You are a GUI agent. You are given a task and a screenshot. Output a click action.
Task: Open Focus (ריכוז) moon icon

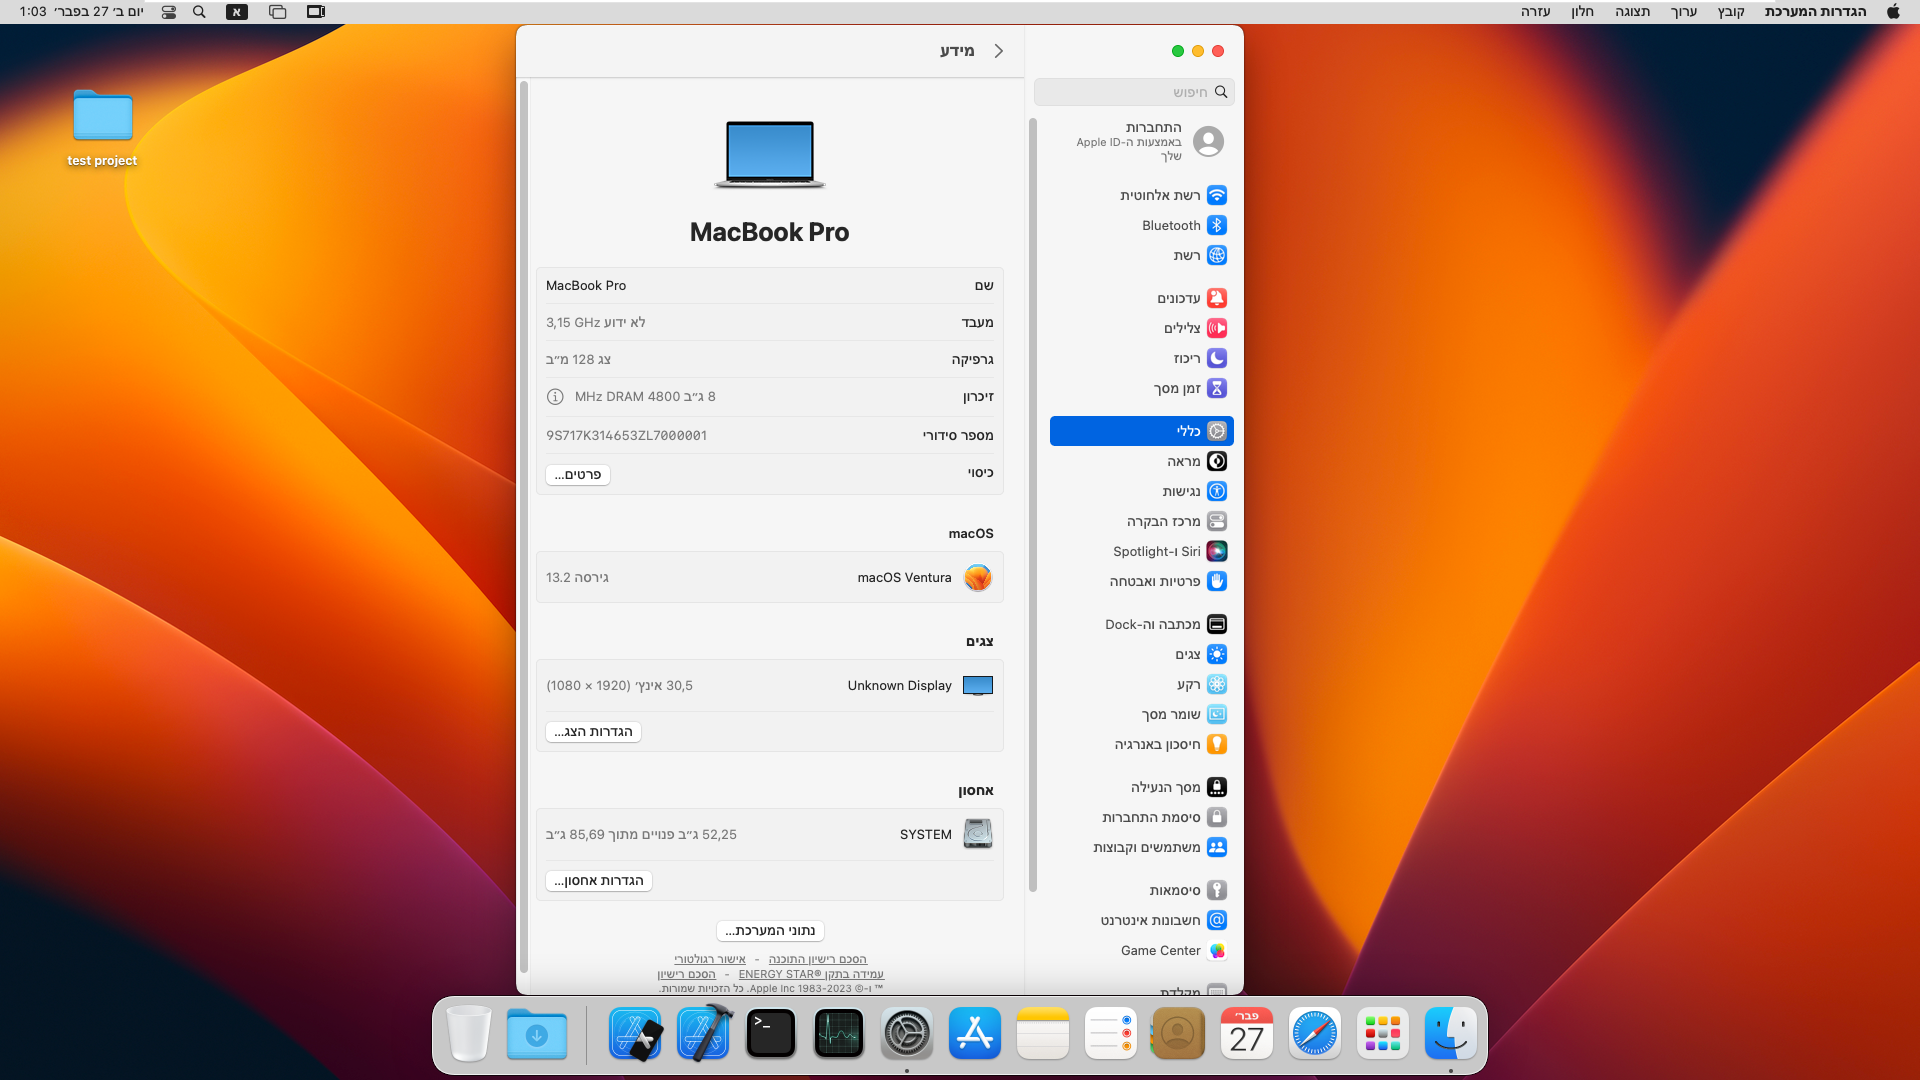1216,358
